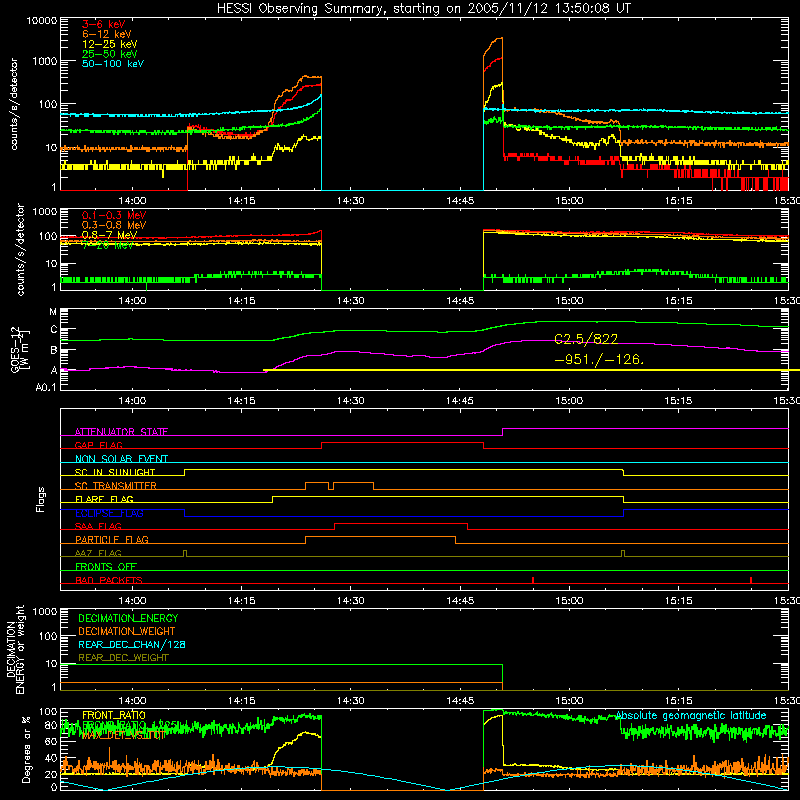Screen dimensions: 800x800
Task: Select the SAA_FLAG label
Action: point(98,526)
